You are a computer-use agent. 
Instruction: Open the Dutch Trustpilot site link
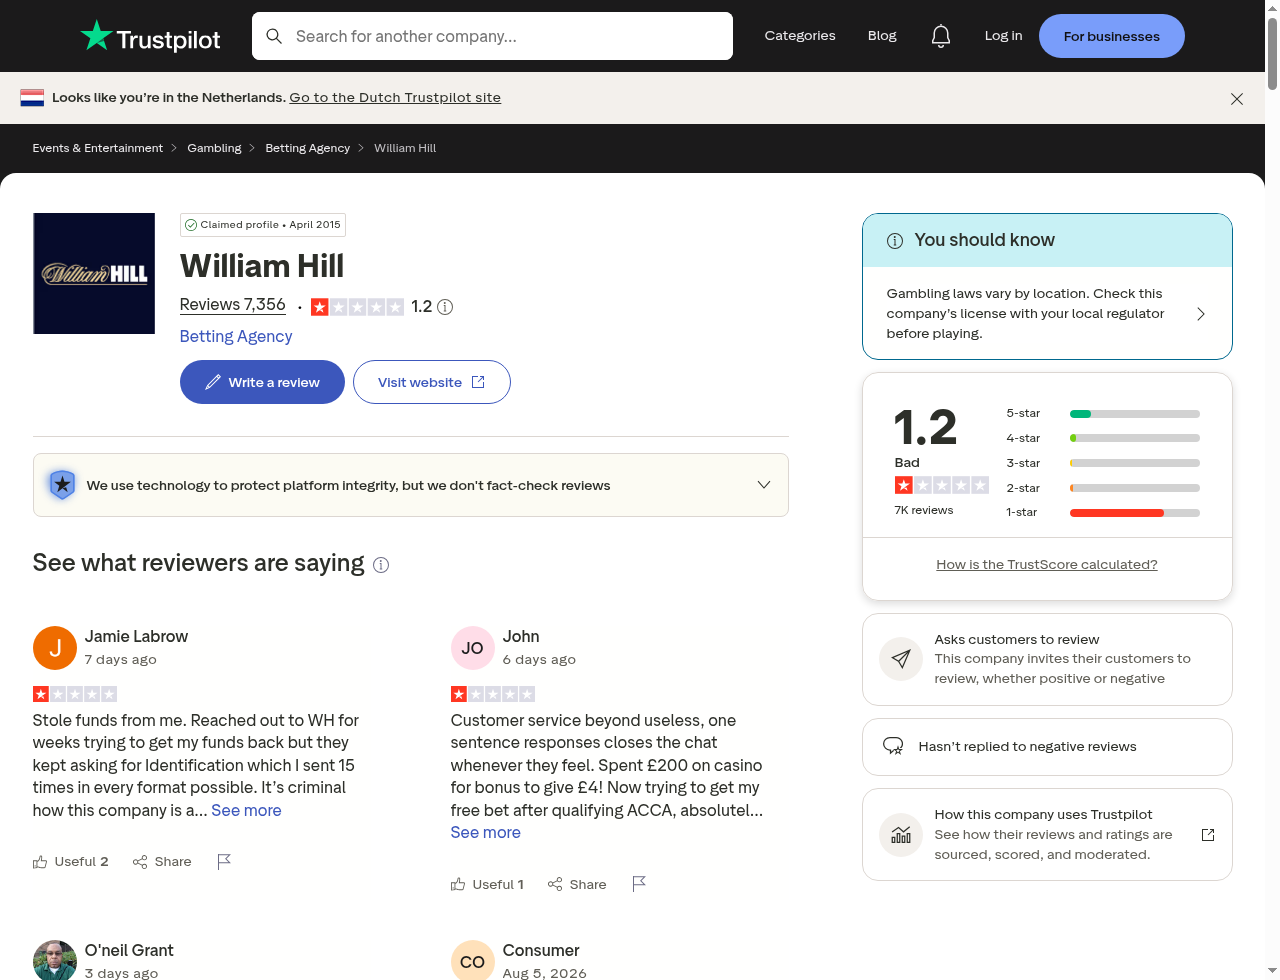click(395, 98)
